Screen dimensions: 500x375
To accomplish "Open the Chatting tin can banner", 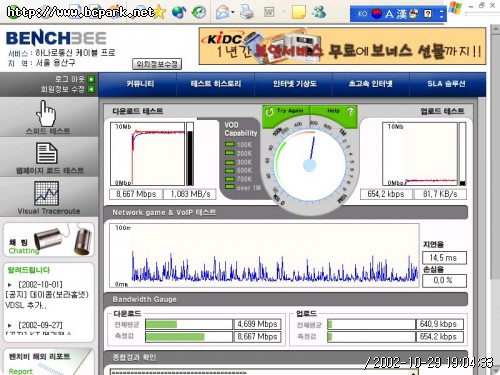I will click(49, 240).
